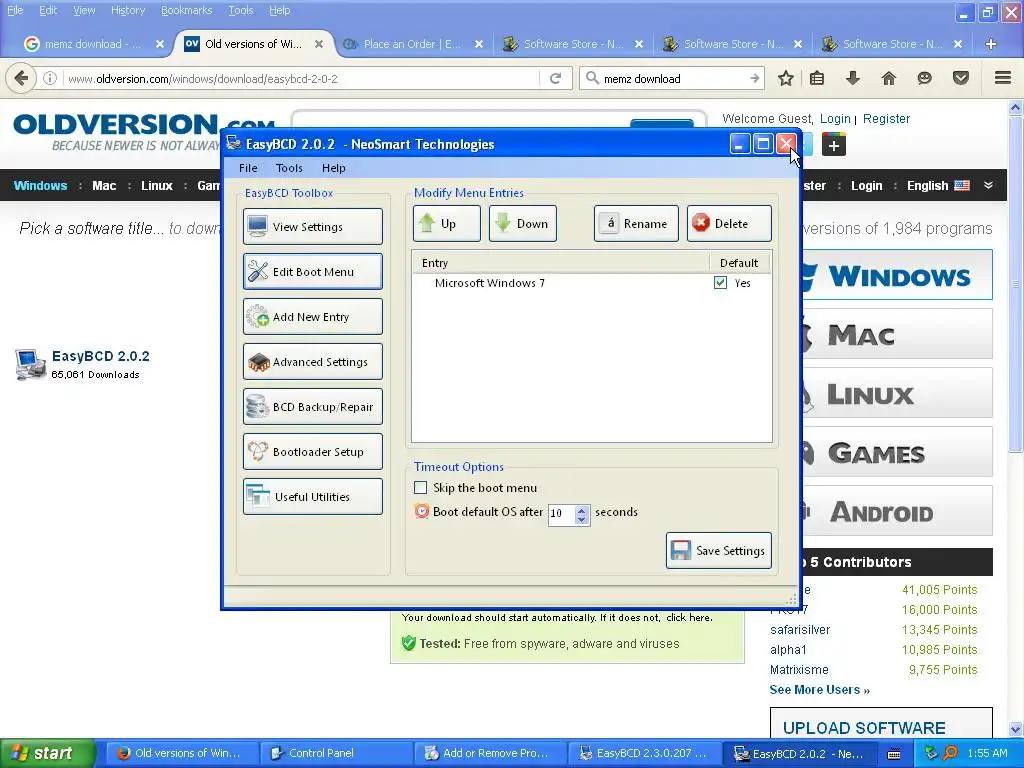This screenshot has height=768, width=1024.
Task: Save Settings in EasyBCD
Action: pos(719,551)
